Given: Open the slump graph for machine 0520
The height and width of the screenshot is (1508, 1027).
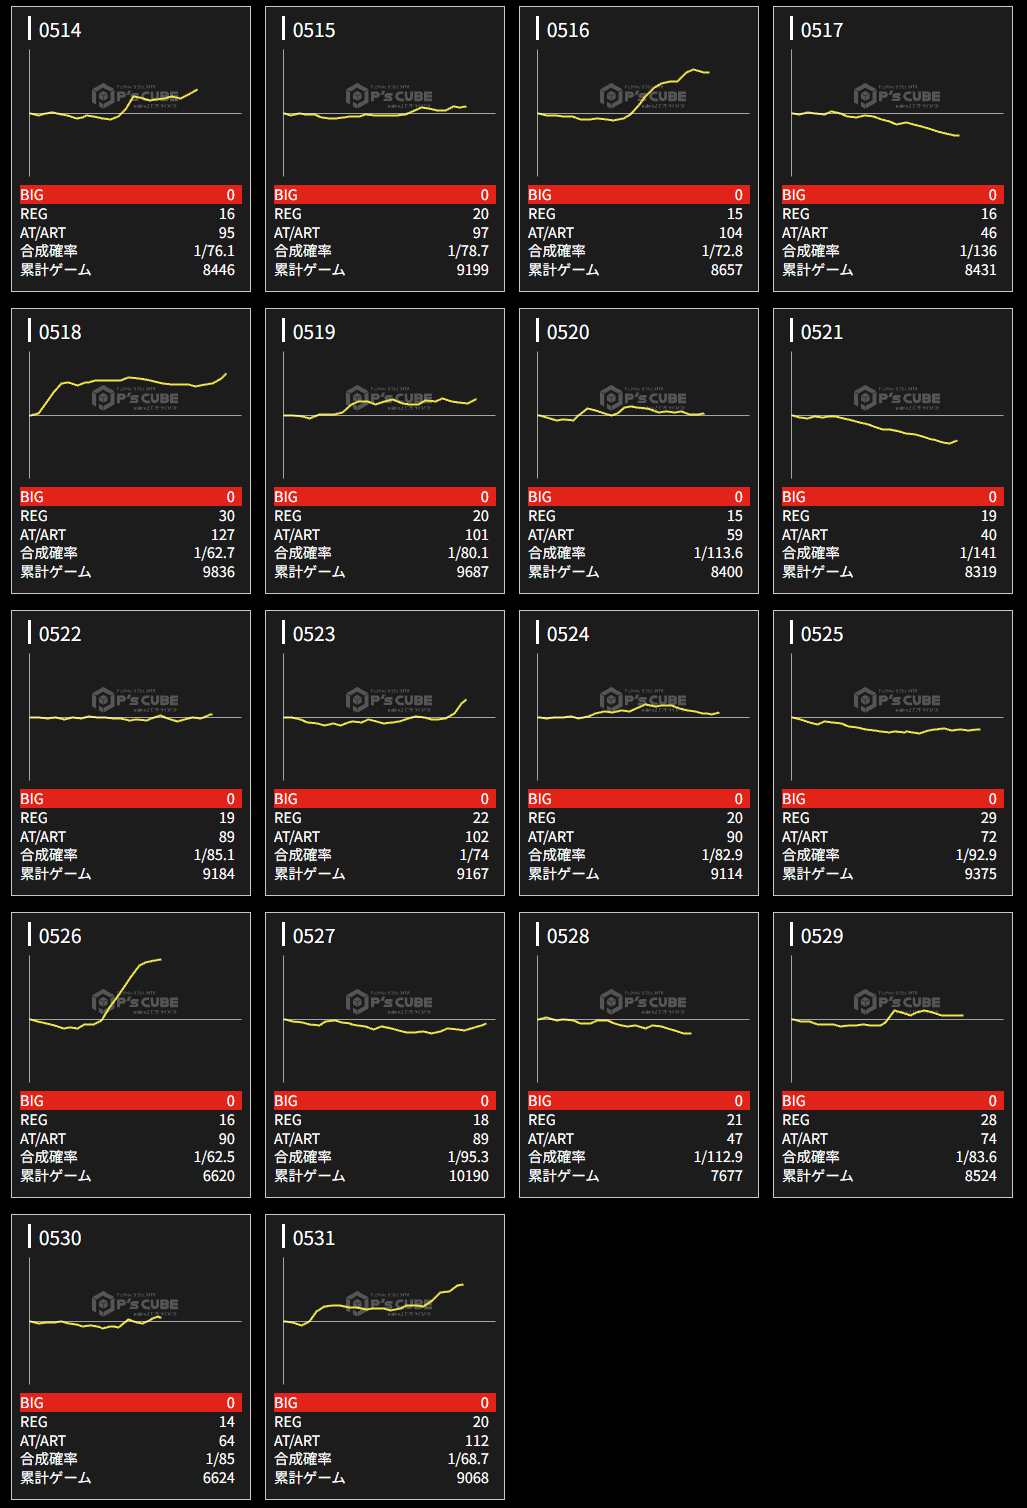Looking at the screenshot, I should coord(643,415).
